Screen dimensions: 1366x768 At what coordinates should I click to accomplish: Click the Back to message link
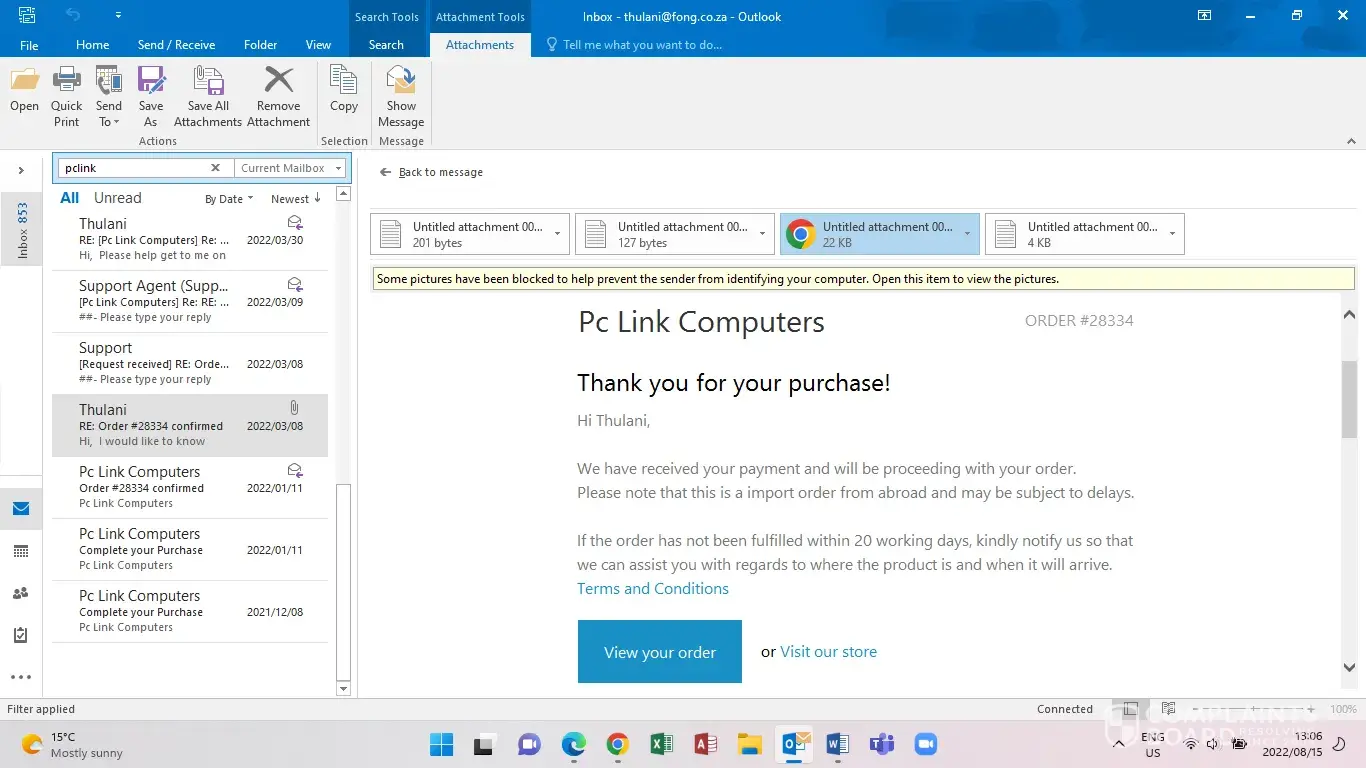coord(431,172)
